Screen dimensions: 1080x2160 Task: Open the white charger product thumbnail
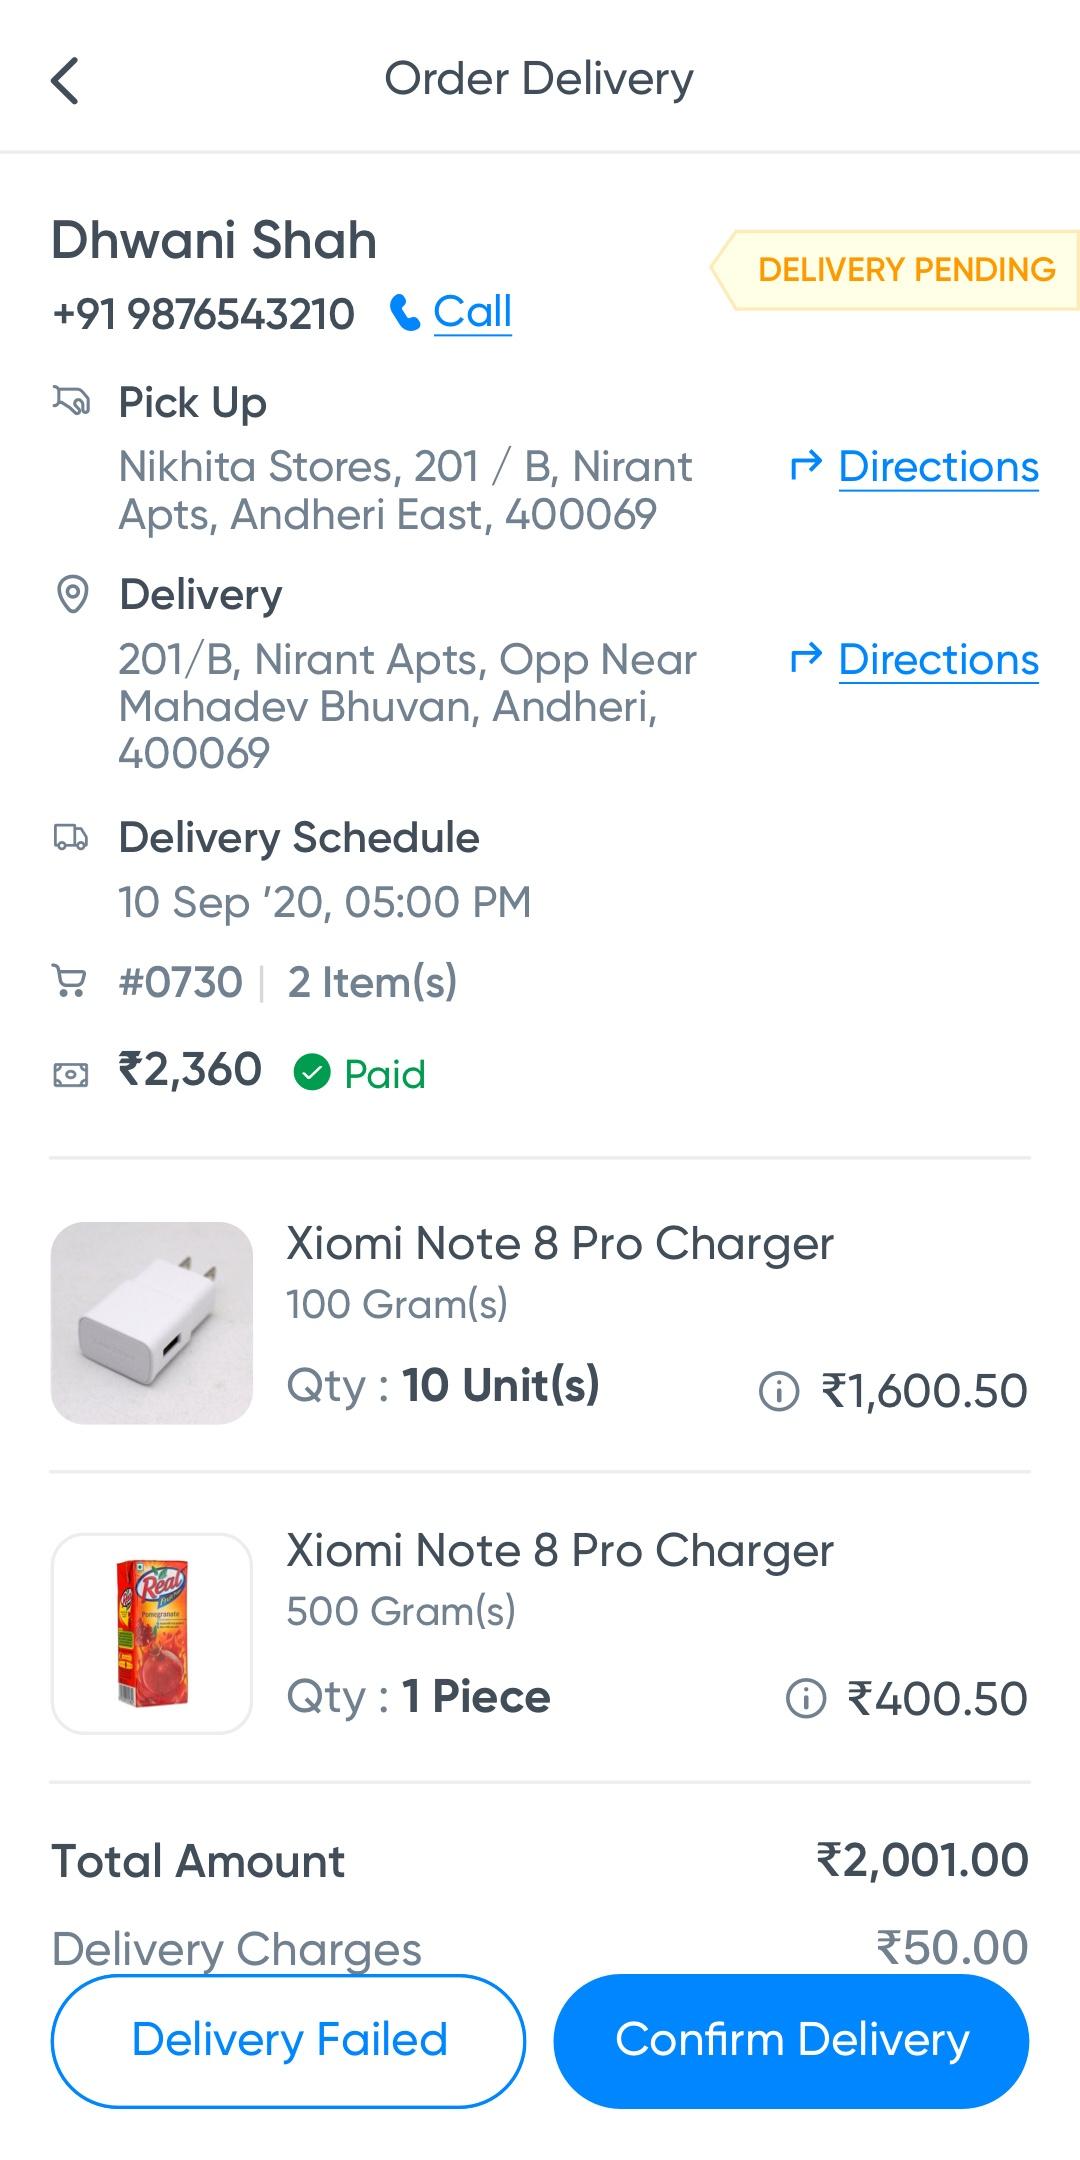[x=152, y=1322]
